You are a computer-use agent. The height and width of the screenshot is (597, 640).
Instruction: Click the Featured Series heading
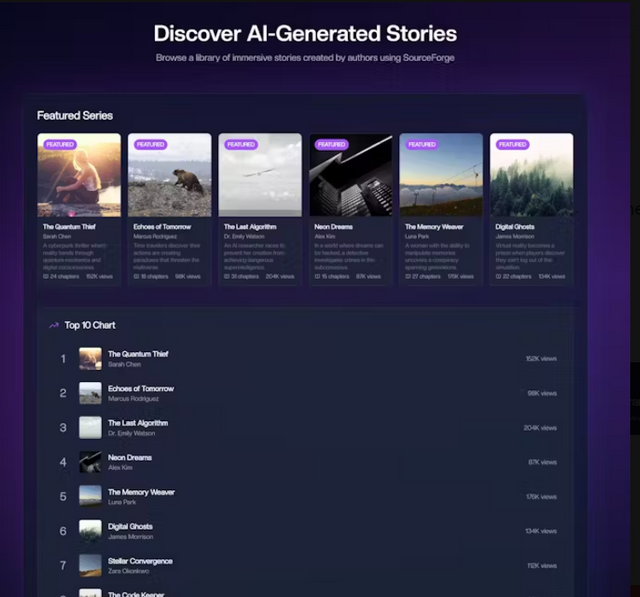coord(75,116)
